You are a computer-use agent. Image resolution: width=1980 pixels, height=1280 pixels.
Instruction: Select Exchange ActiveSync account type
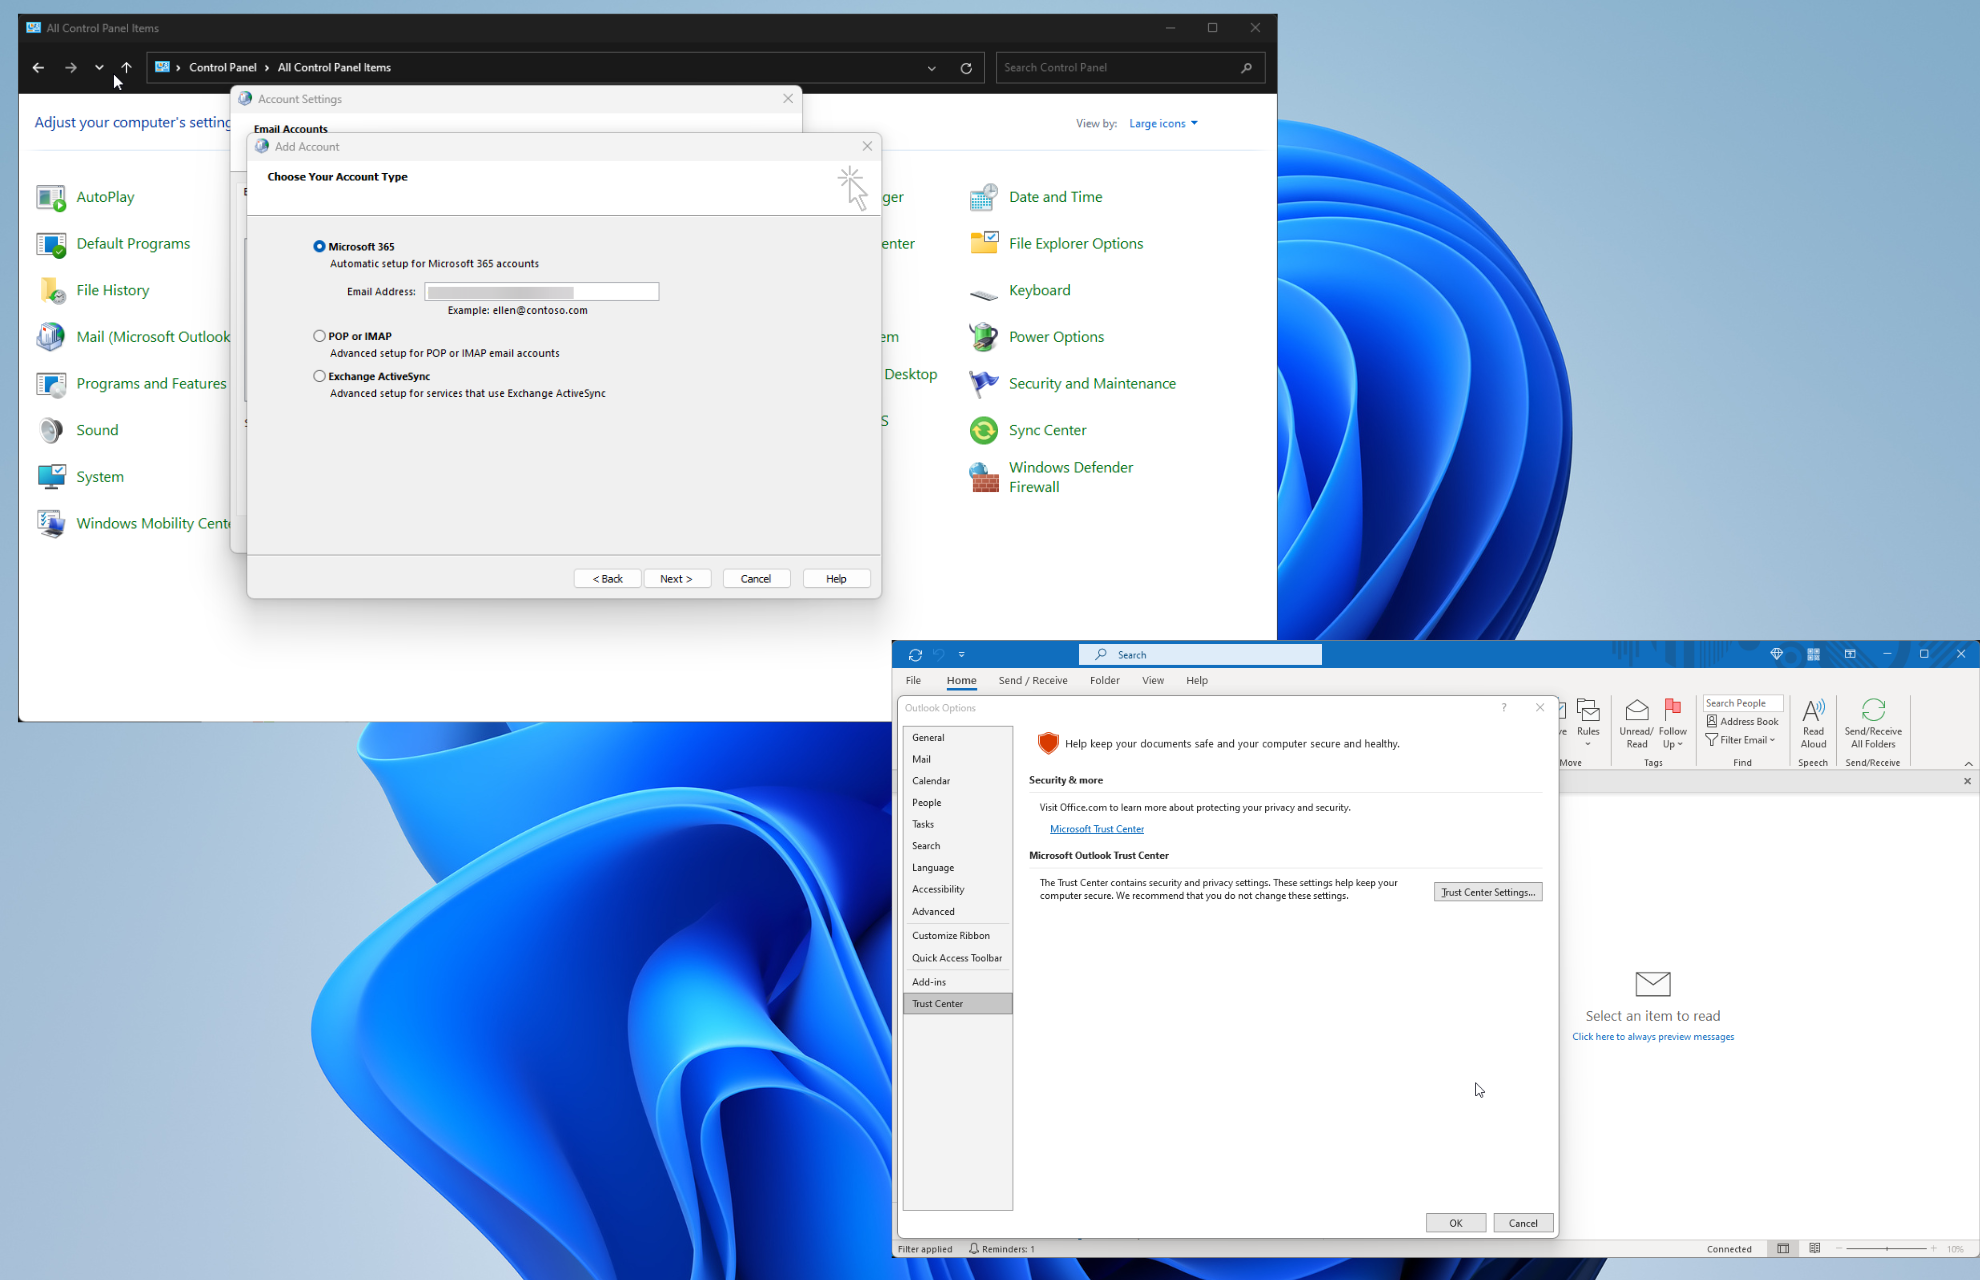(319, 376)
